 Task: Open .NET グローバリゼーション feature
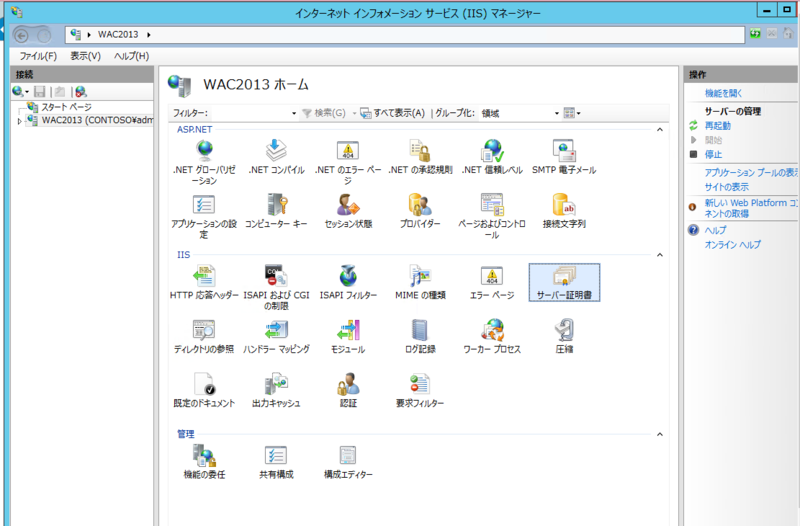pyautogui.click(x=204, y=162)
